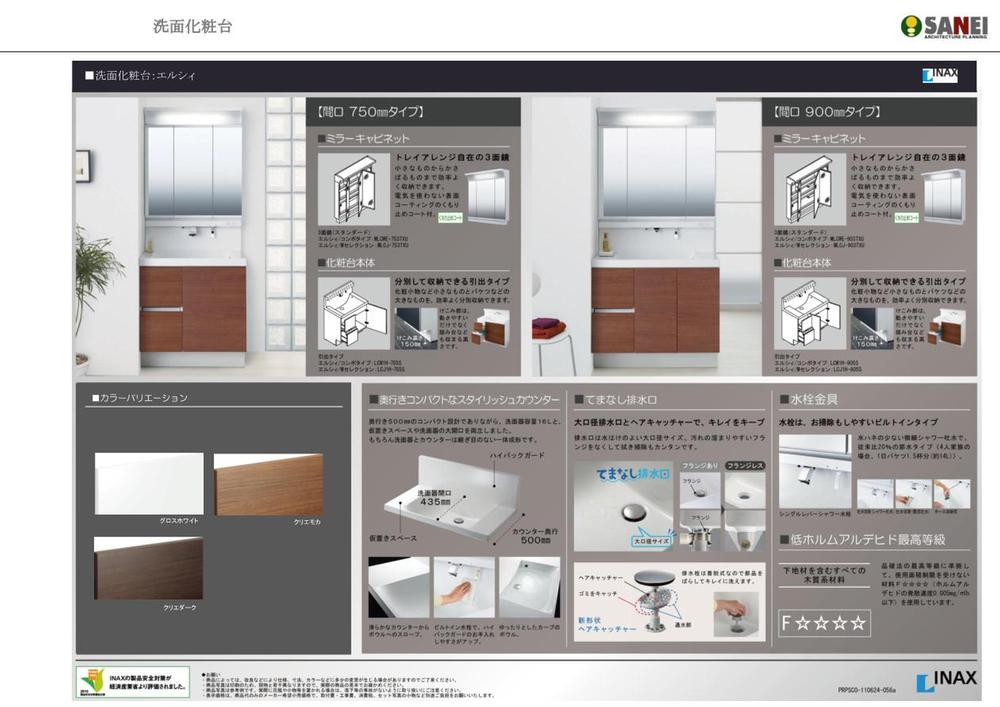Screen dimensions: 1000x707
Task: Click the フランジあり comparison image
Action: tap(700, 490)
